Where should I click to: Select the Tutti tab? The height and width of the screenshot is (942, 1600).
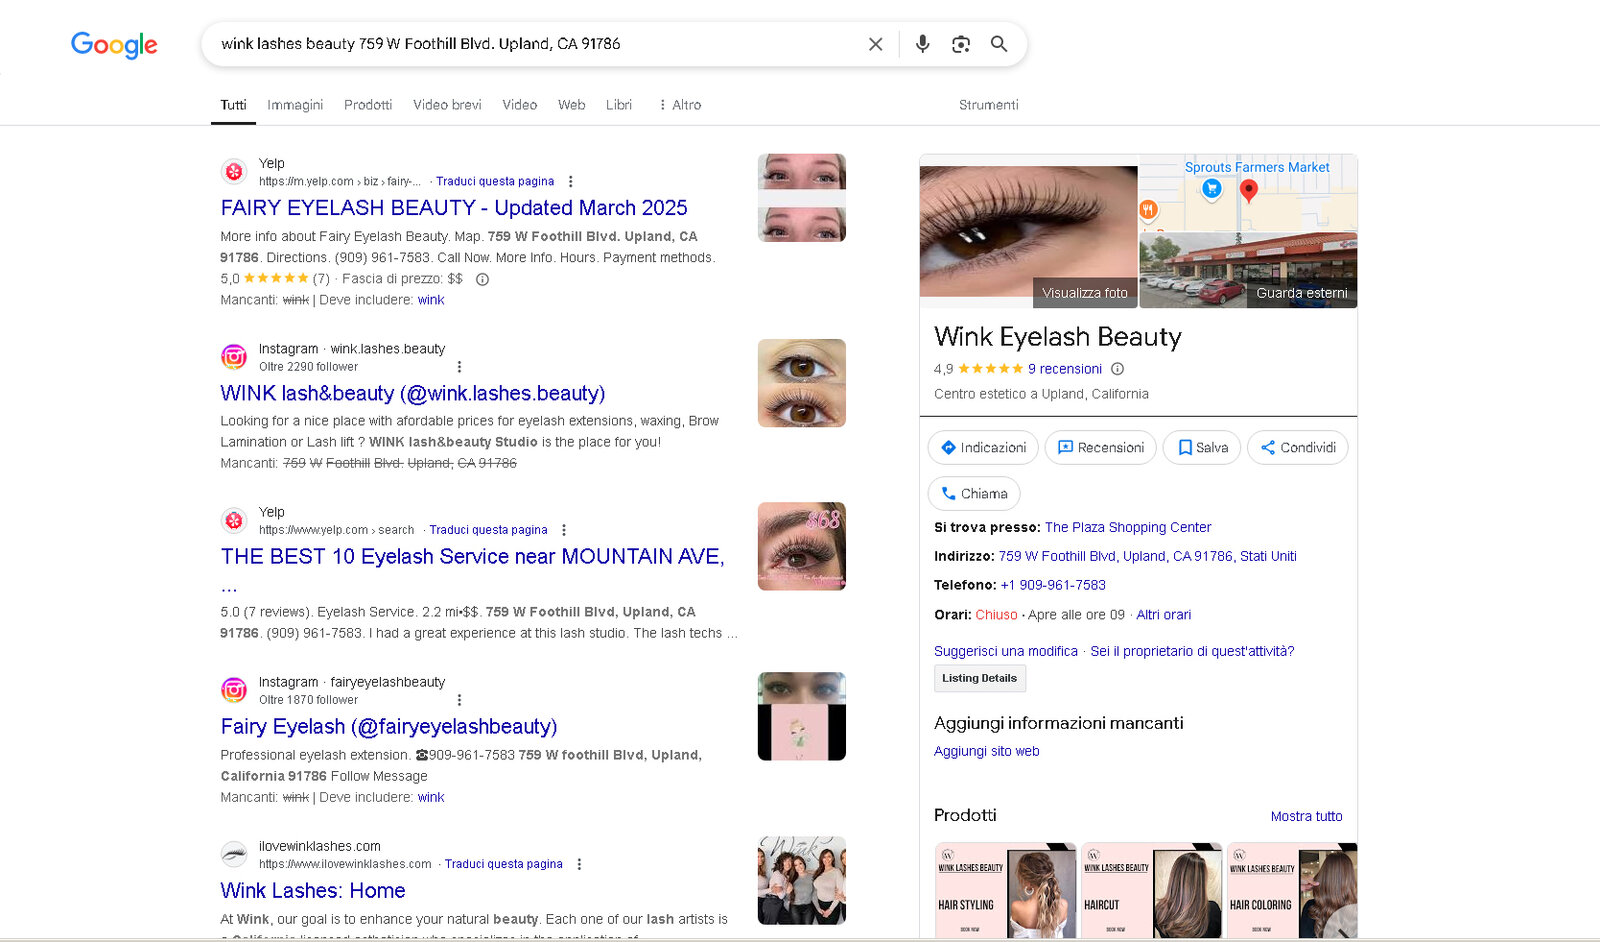[x=233, y=105]
